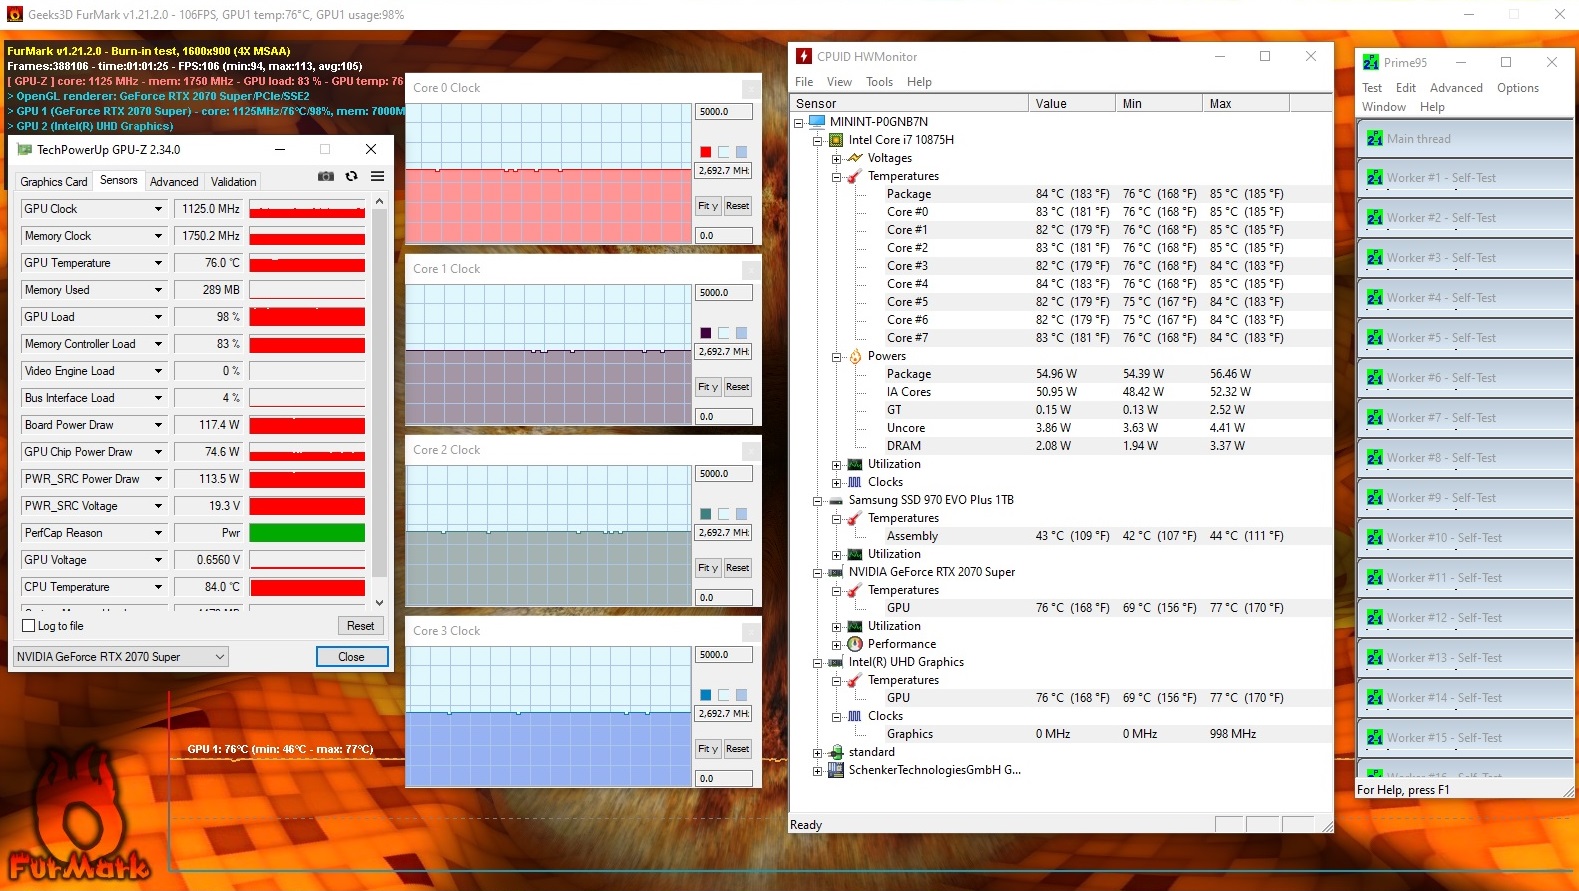Take a GPU-Z screenshot with the camera icon
1579x891 pixels.
click(x=326, y=176)
